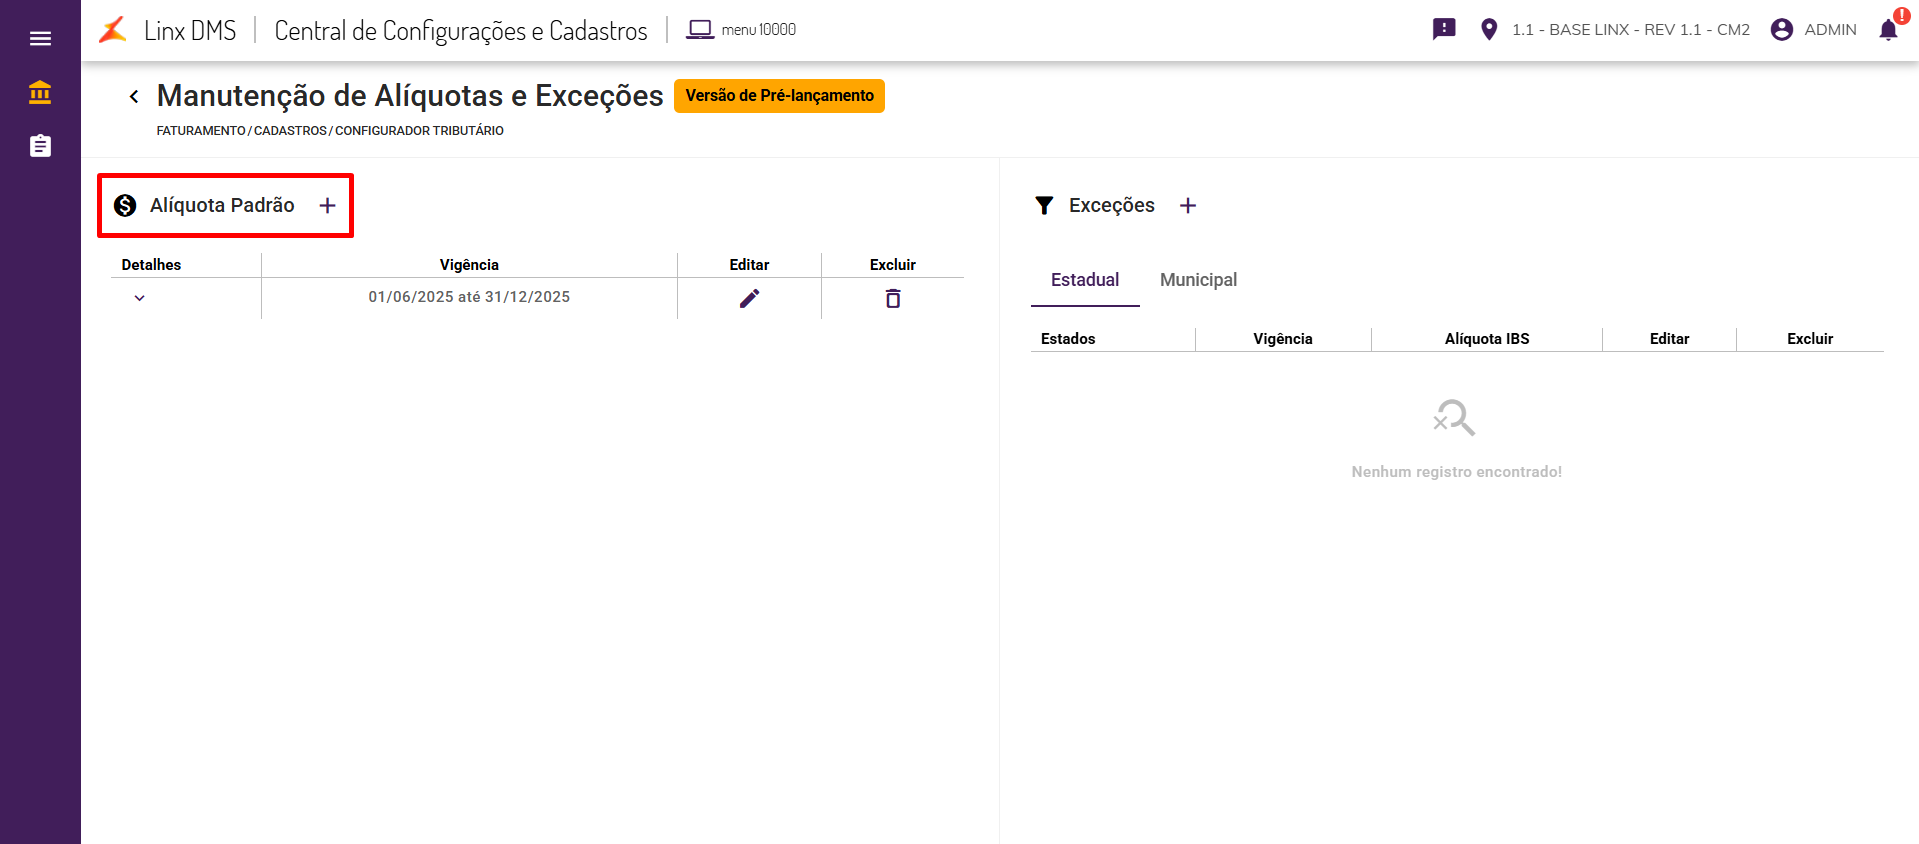Click the menu 10000 computer icon
This screenshot has width=1919, height=844.
700,30
